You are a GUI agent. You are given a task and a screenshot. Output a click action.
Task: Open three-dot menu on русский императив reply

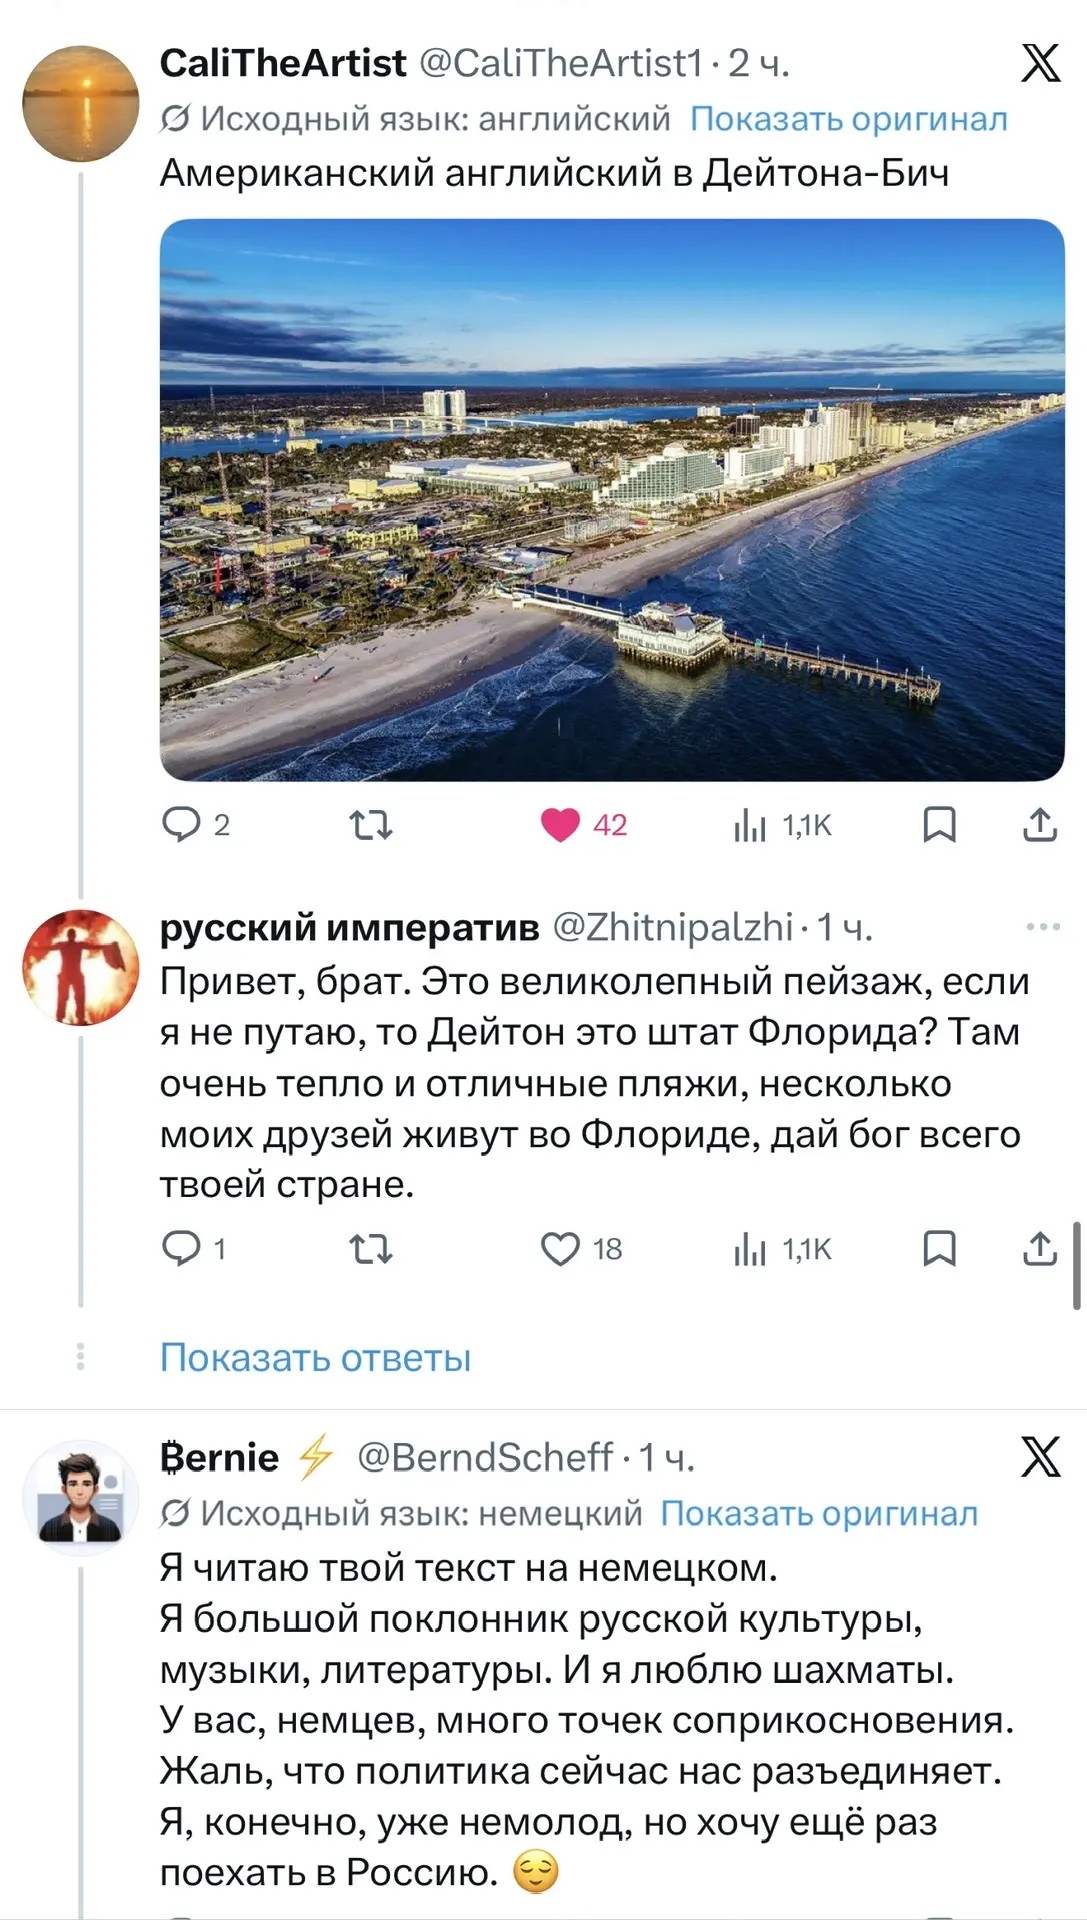(1043, 927)
